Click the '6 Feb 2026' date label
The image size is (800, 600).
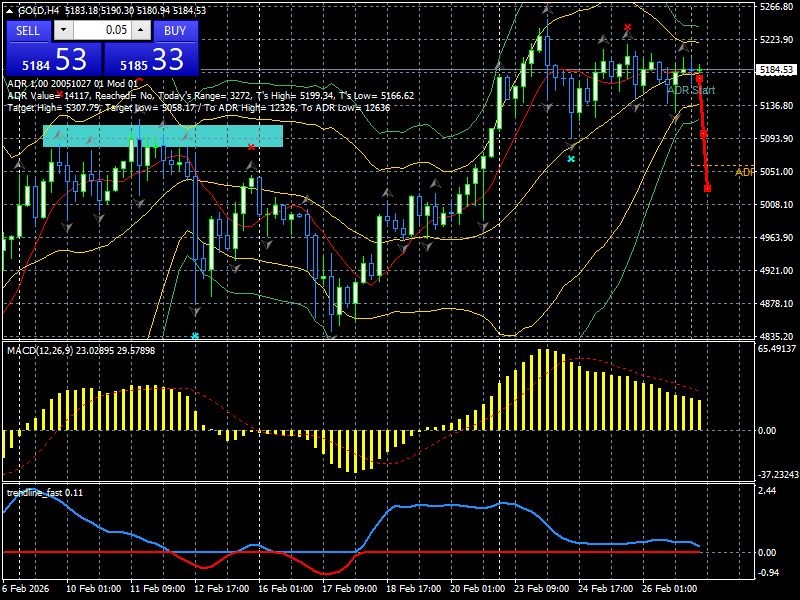(x=26, y=589)
